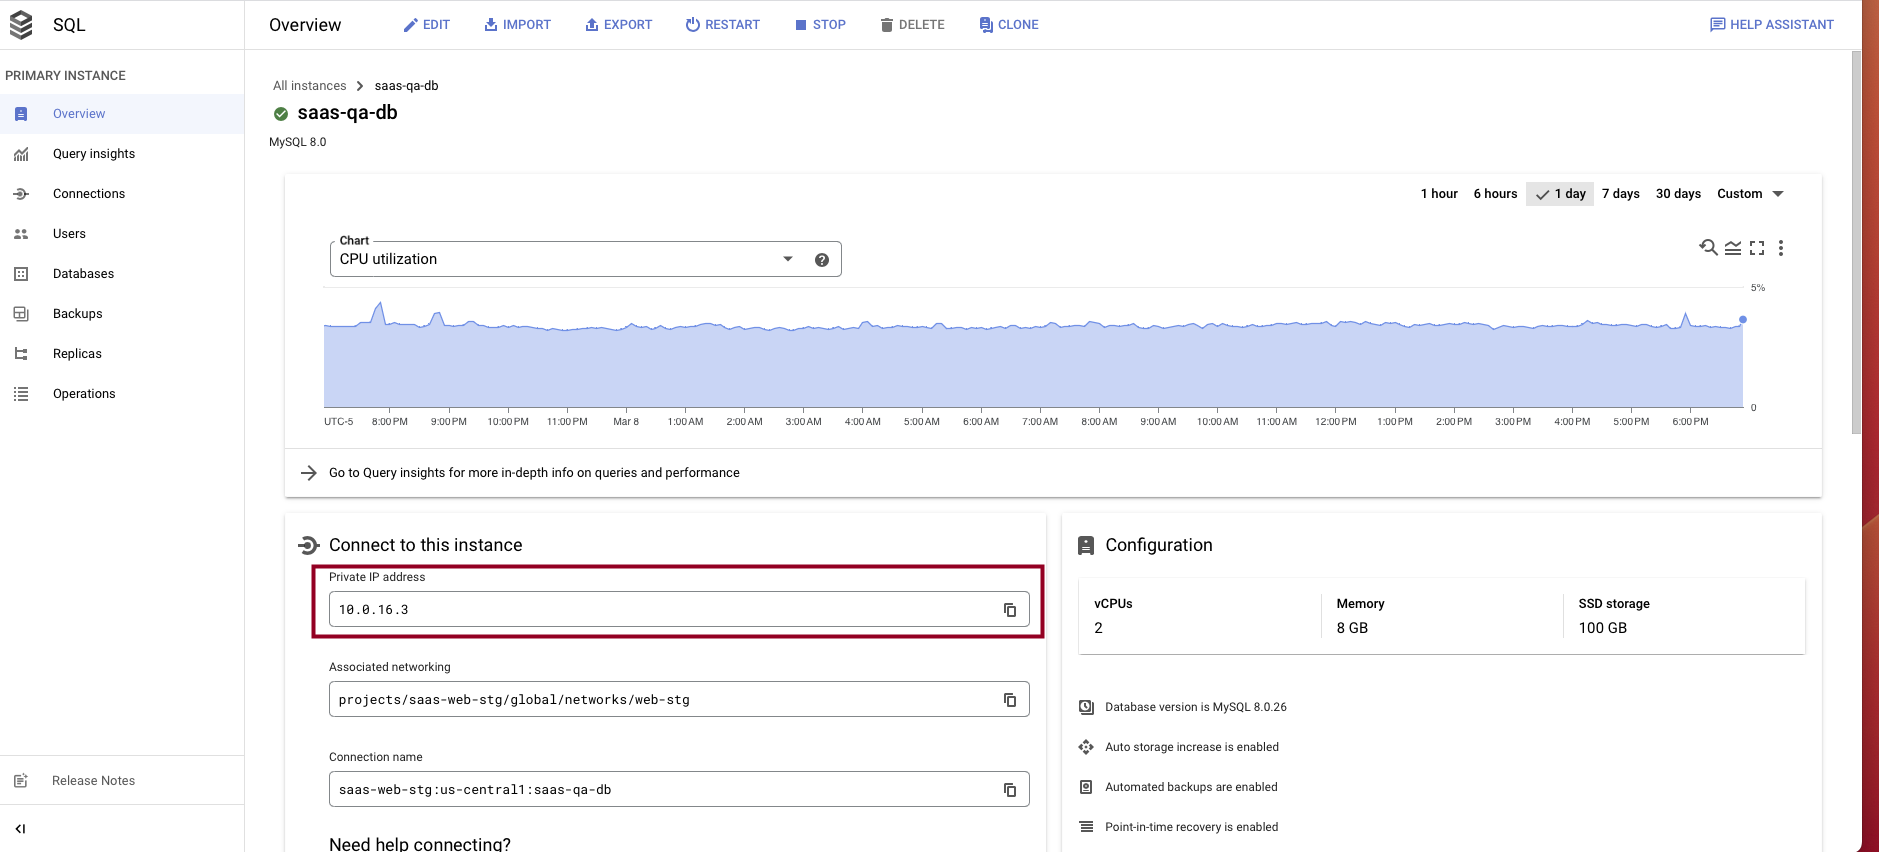Open Query insights in the sidebar
Viewport: 1879px width, 852px height.
(94, 154)
